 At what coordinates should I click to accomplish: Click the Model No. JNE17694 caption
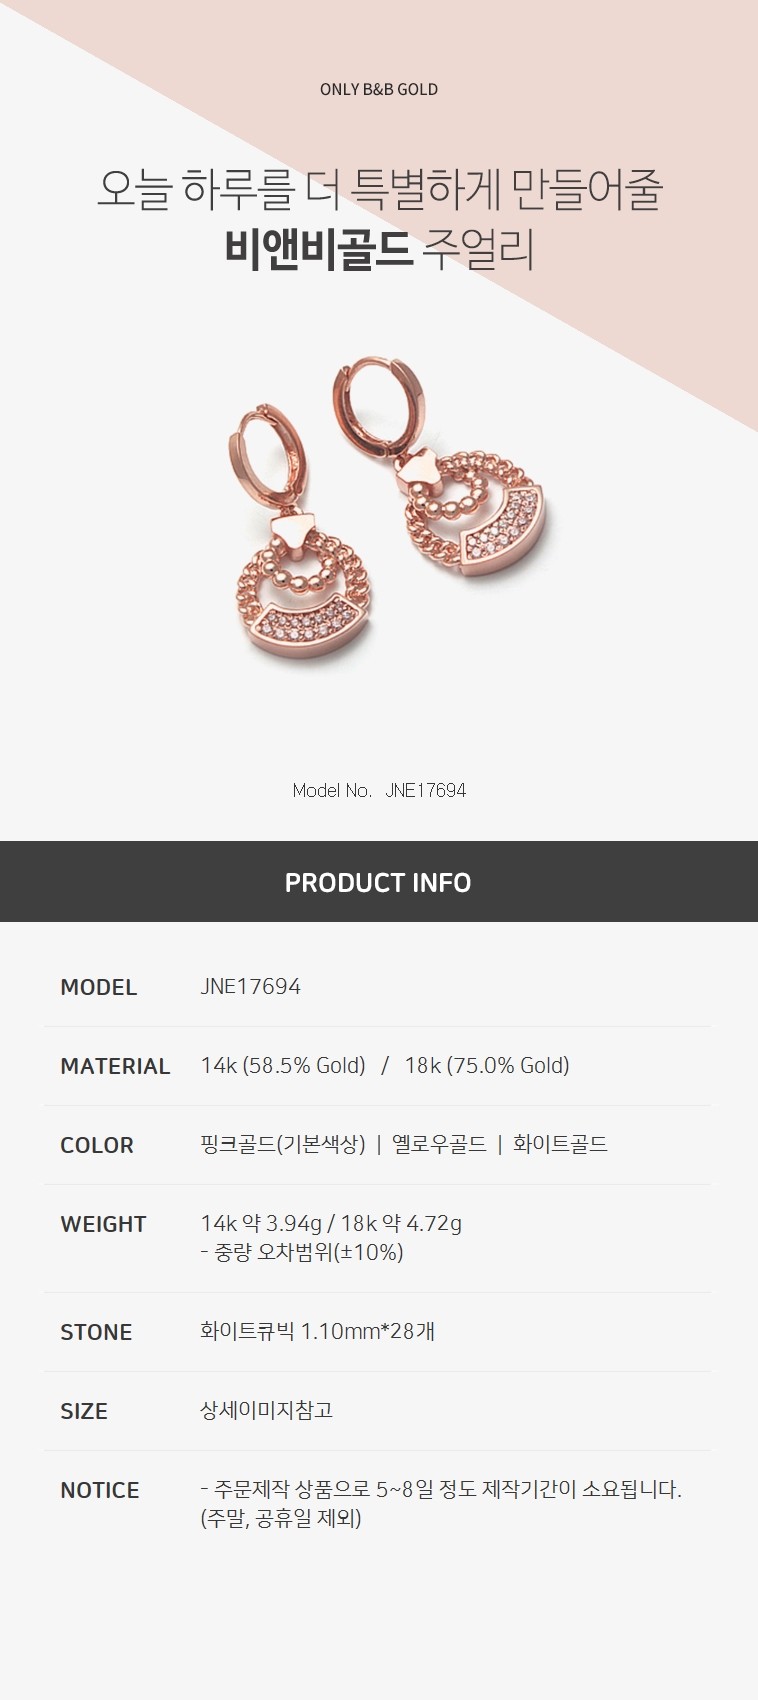point(379,790)
